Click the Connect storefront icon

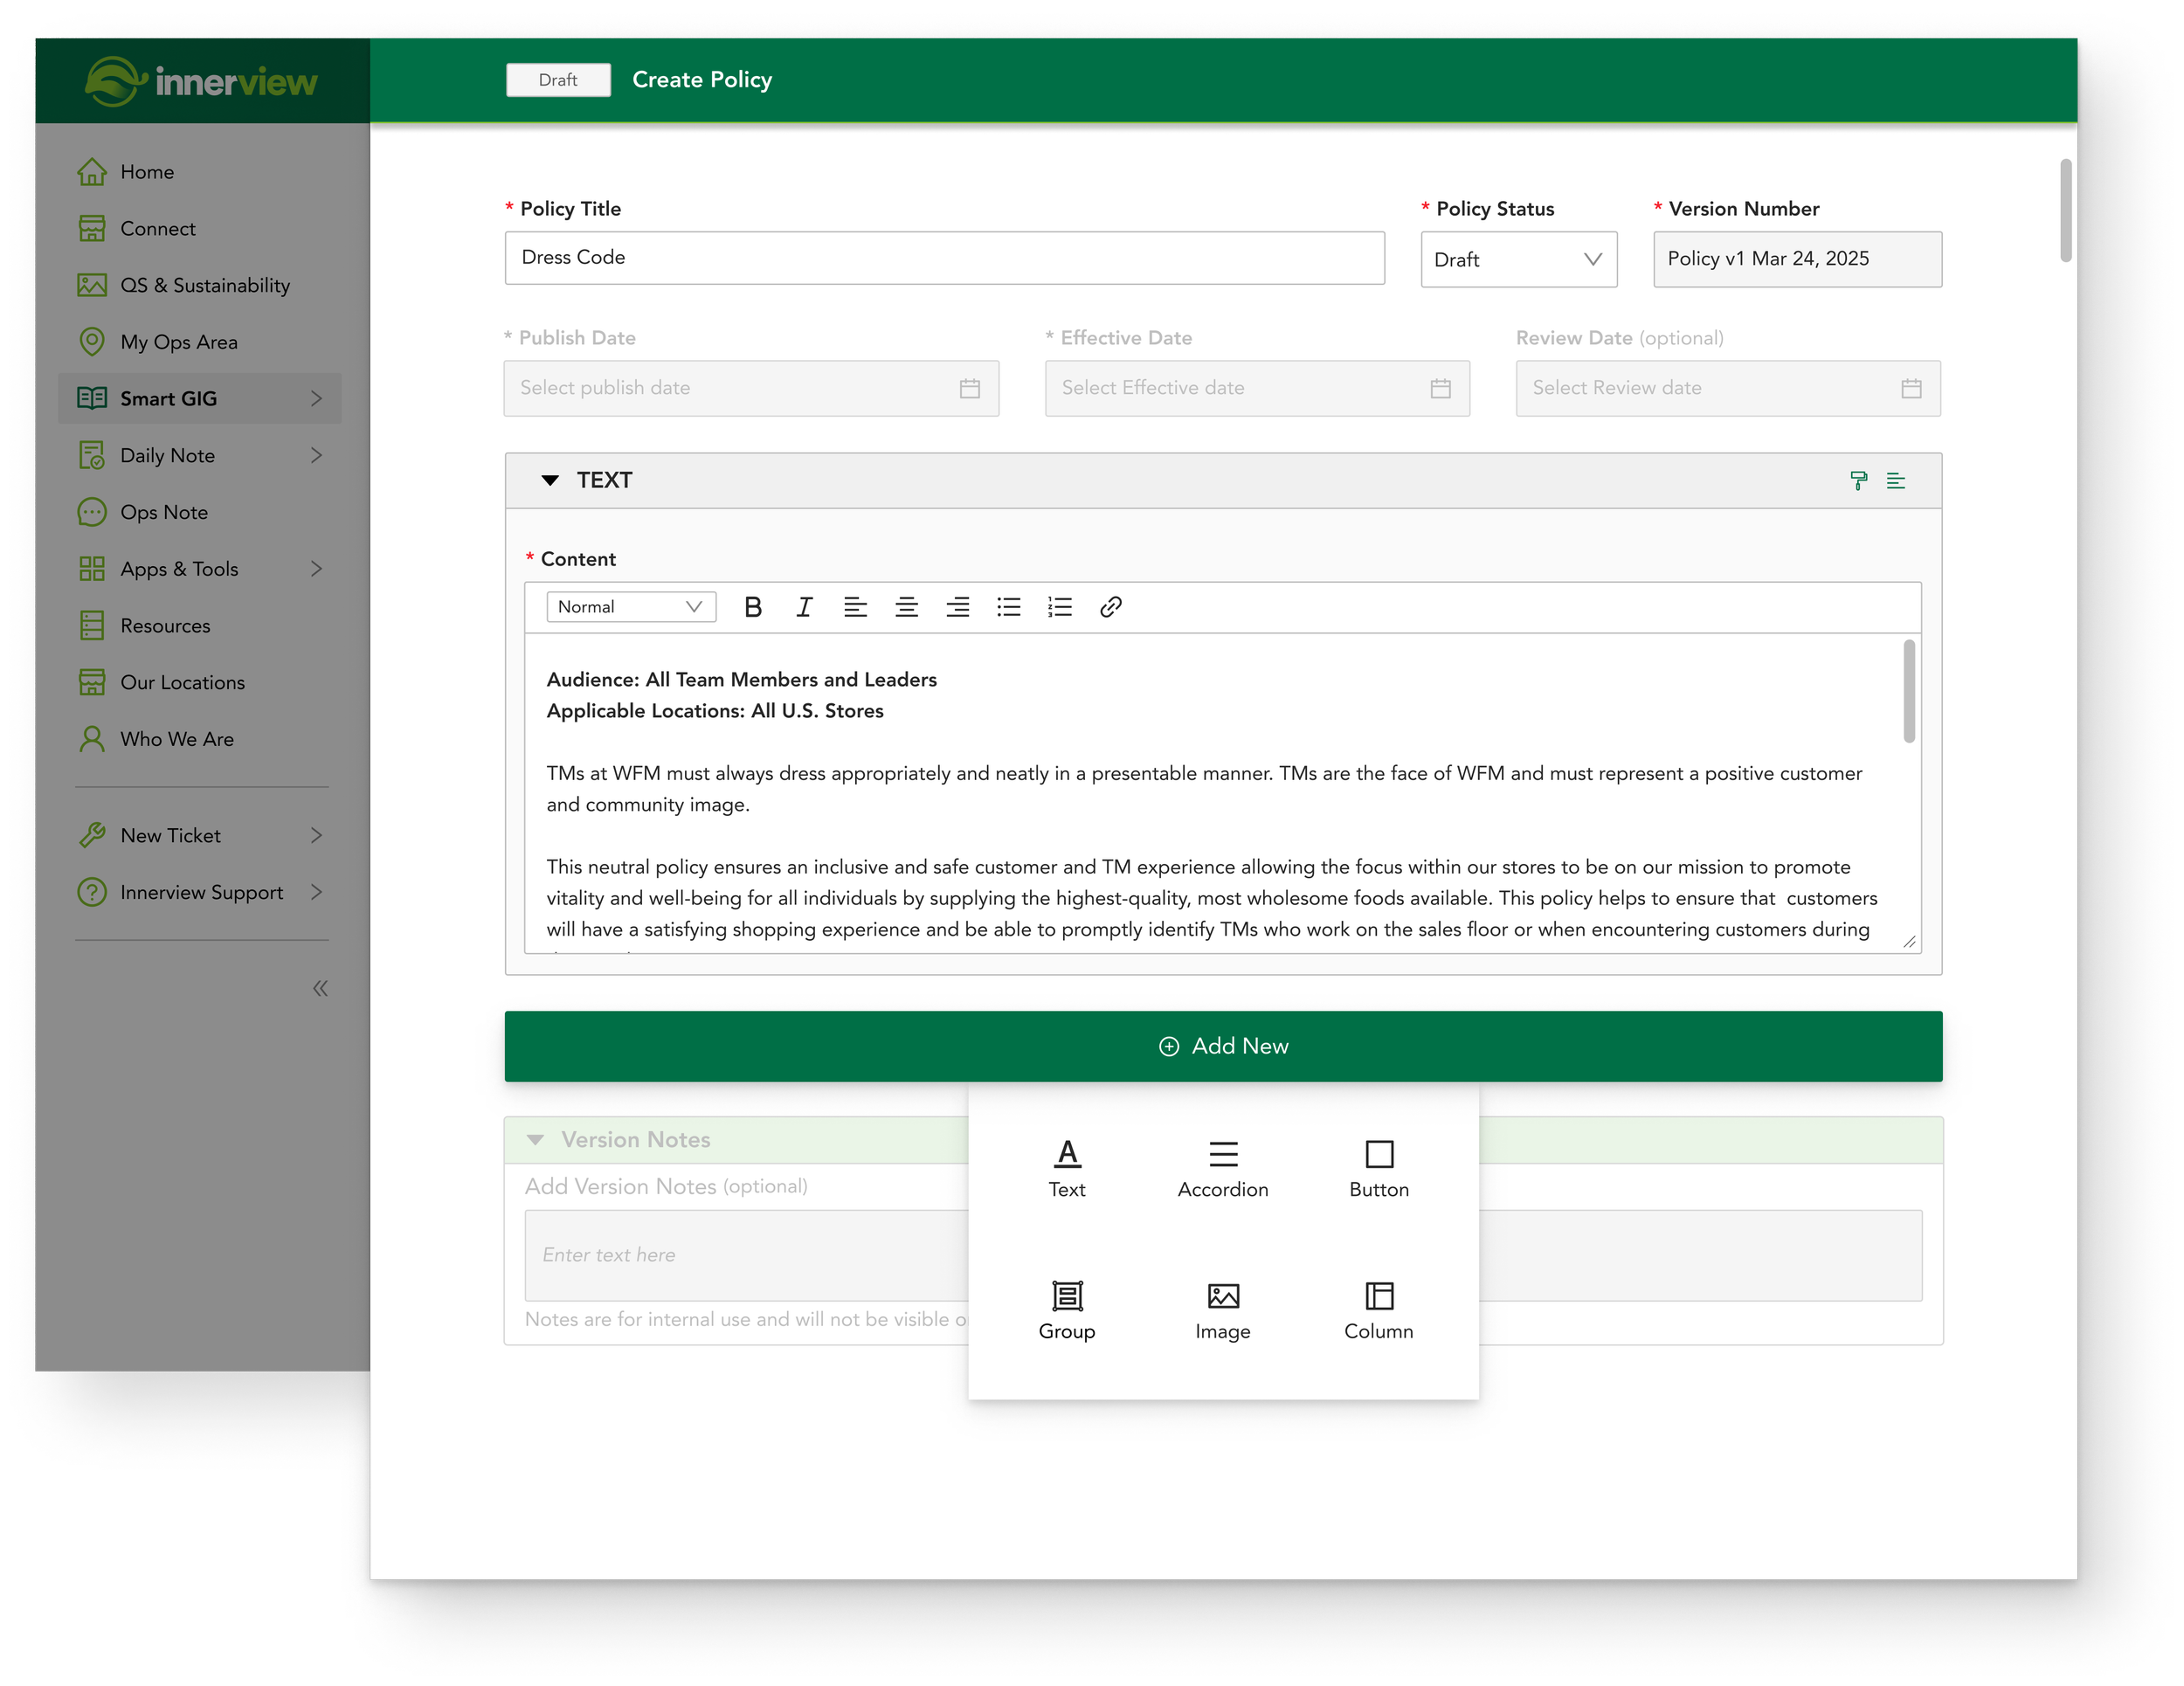92,229
